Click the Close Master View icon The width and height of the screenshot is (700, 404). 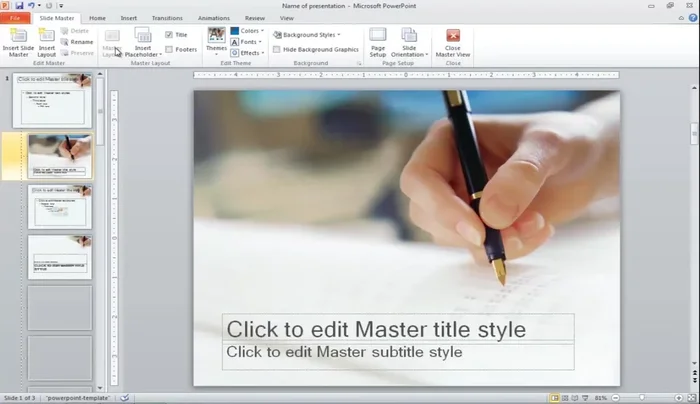pyautogui.click(x=453, y=41)
